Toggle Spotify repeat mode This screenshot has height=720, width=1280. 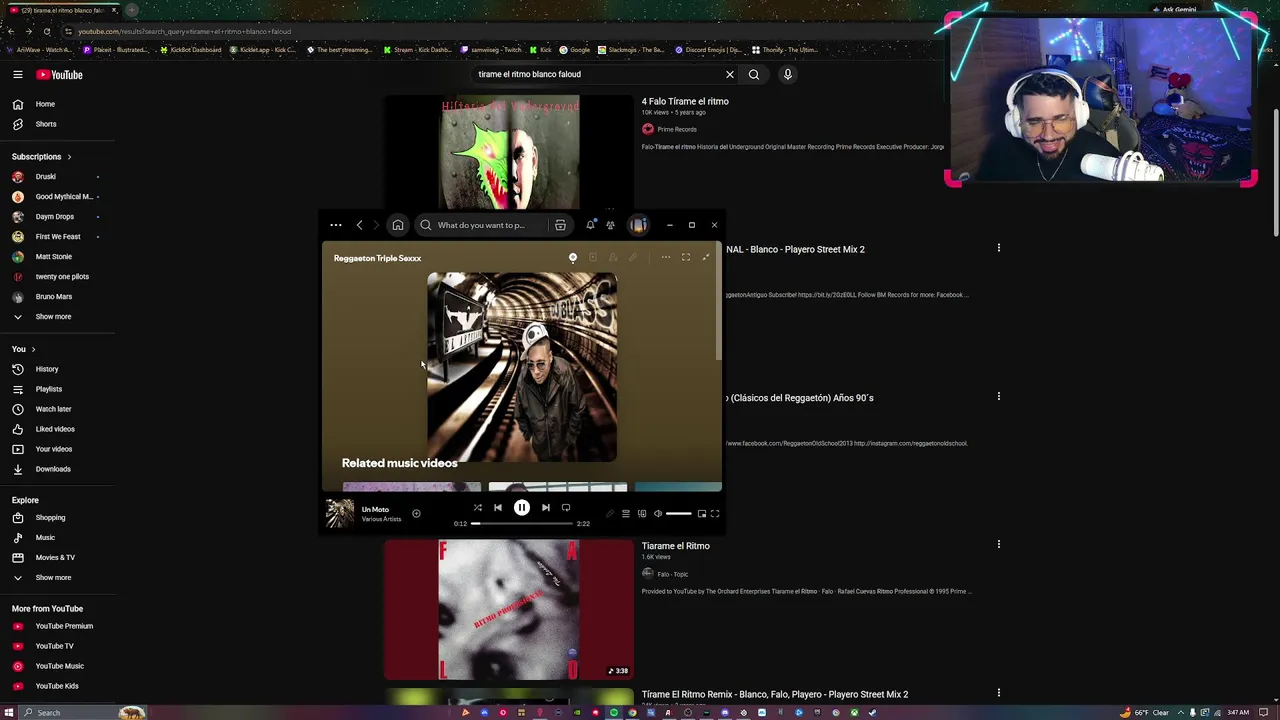click(x=566, y=508)
